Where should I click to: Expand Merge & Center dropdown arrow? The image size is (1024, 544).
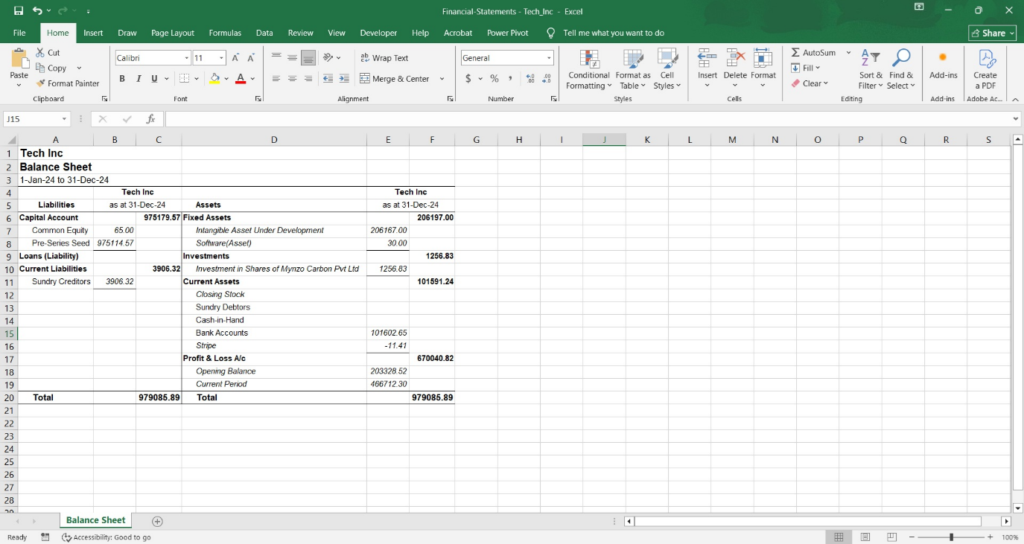tap(442, 78)
